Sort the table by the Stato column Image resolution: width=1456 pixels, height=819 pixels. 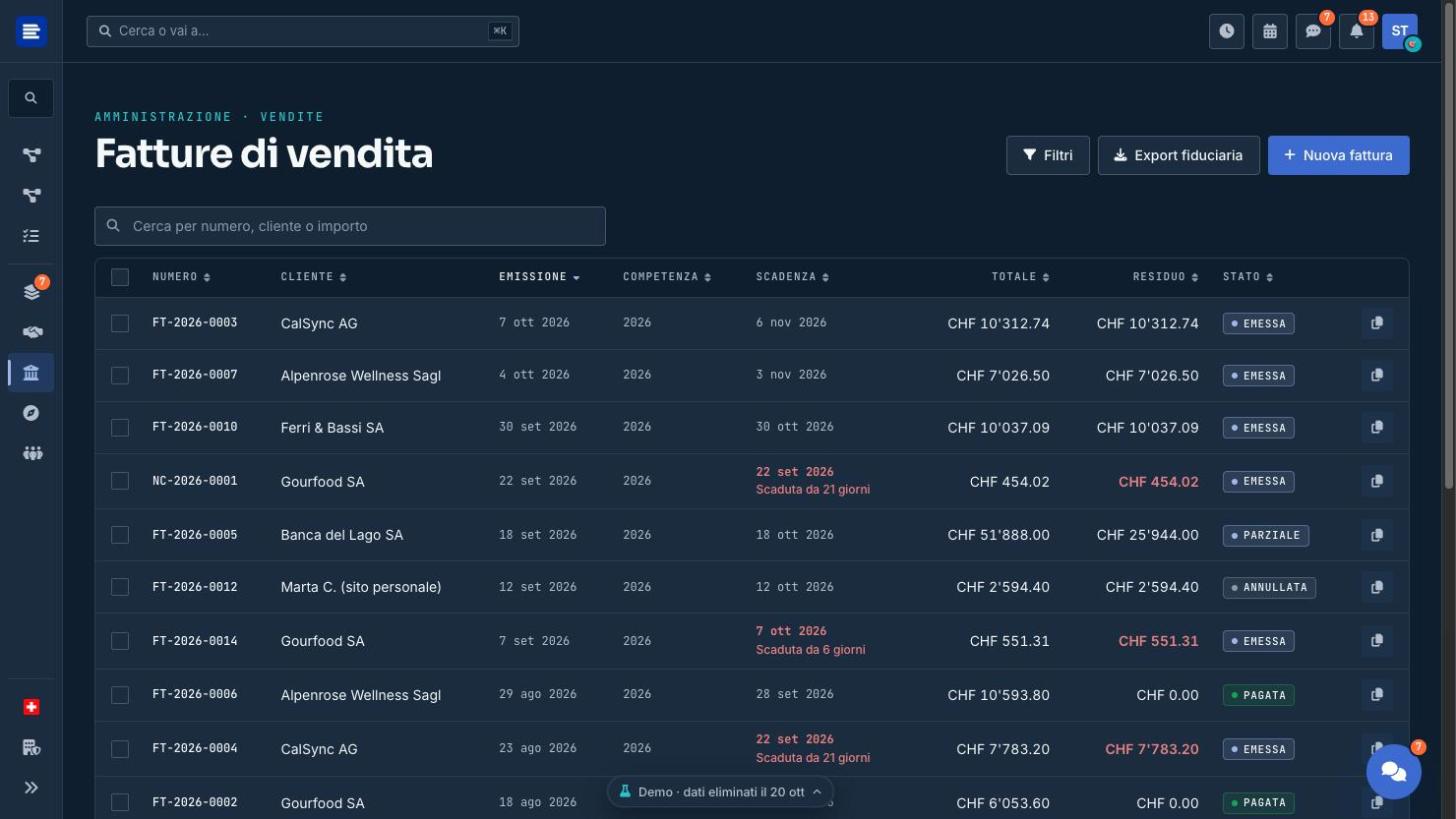click(x=1248, y=277)
